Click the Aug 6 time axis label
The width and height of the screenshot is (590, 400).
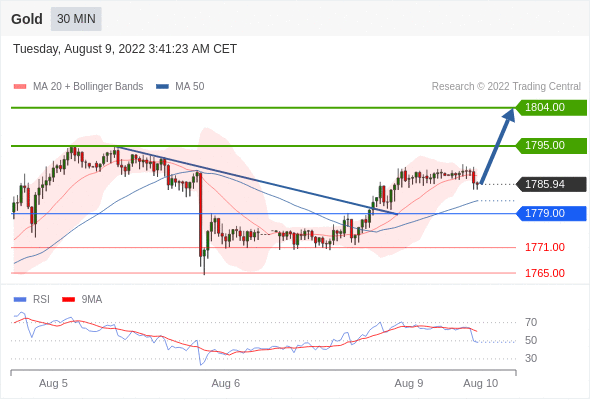tap(225, 383)
